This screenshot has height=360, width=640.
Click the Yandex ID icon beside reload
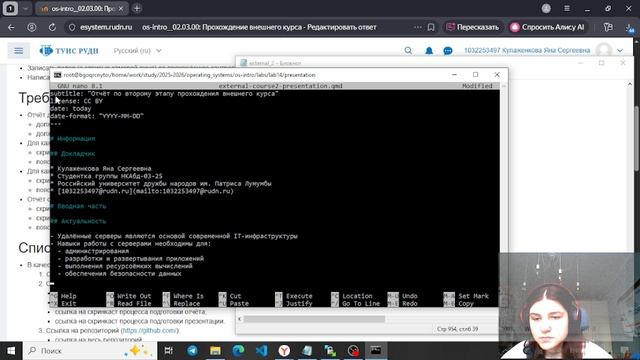point(31,27)
